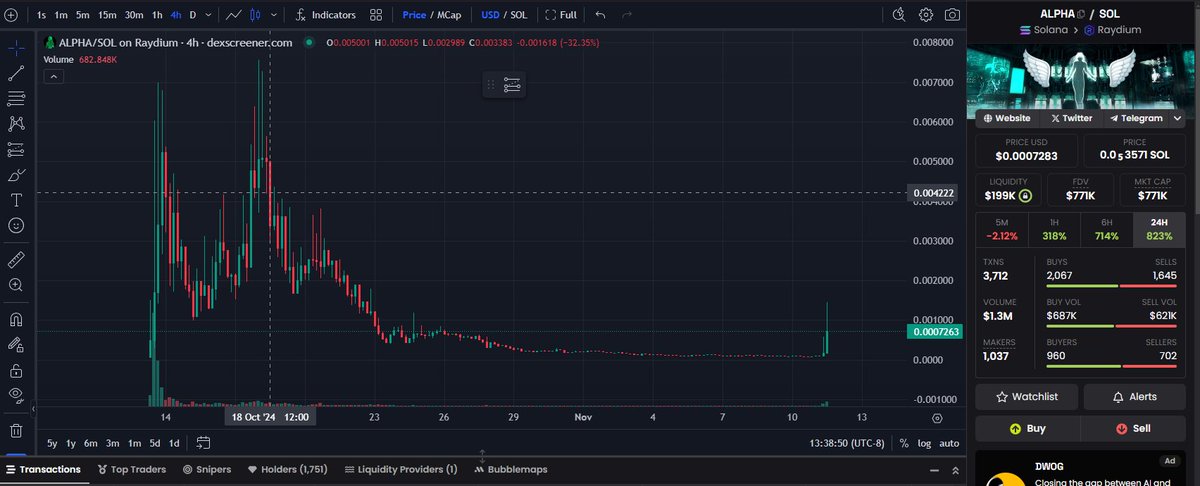The width and height of the screenshot is (1200, 486).
Task: Switch to candlestick chart style
Action: 257,15
